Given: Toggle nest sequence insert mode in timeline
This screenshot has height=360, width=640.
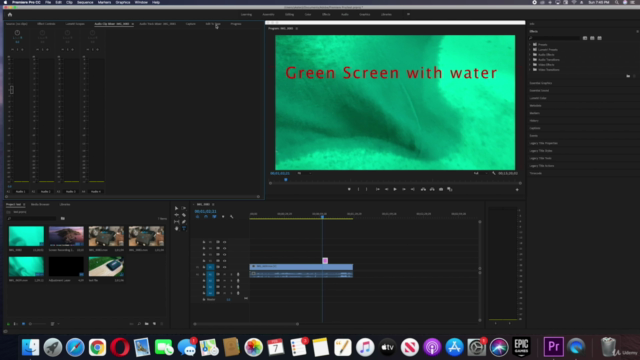Looking at the screenshot, I should (197, 217).
